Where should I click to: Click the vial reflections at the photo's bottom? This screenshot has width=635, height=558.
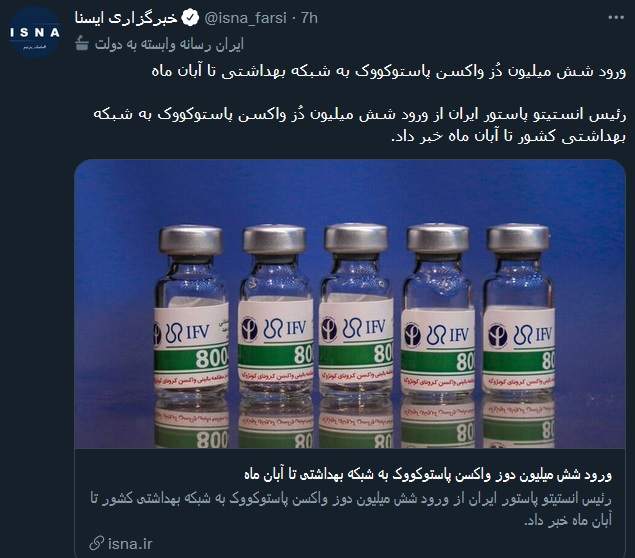click(x=354, y=423)
